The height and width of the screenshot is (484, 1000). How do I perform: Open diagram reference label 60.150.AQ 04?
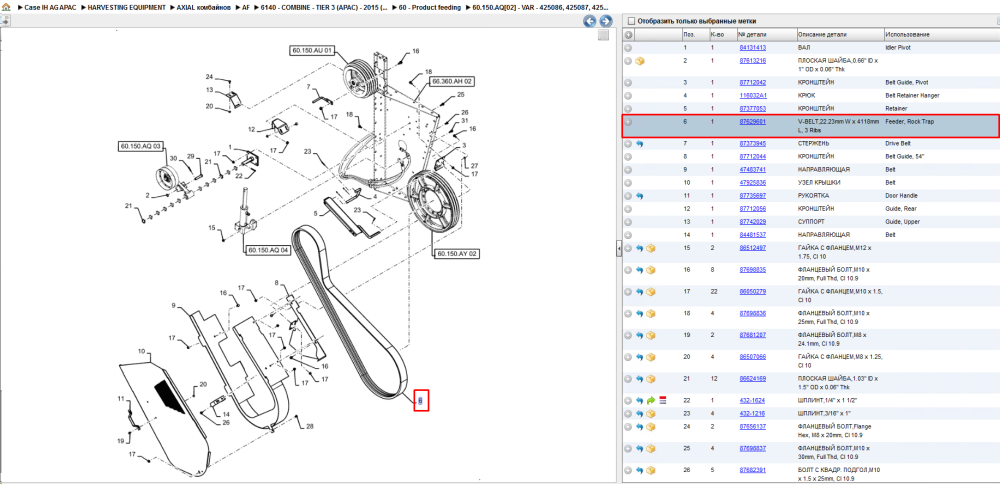coord(268,250)
